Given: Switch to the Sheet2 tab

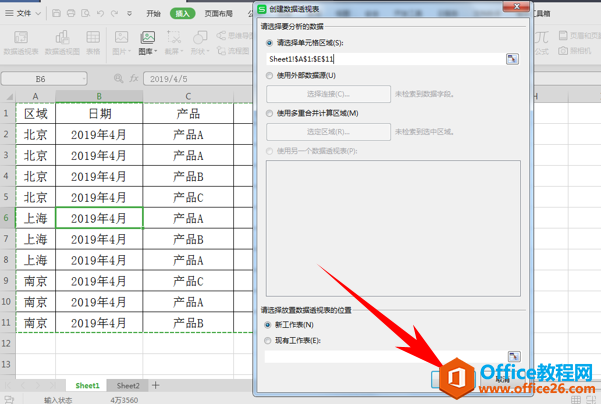Looking at the screenshot, I should tap(127, 385).
